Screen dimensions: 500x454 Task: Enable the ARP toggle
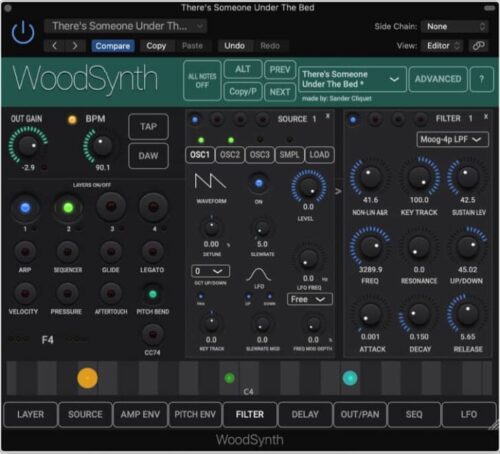pos(25,252)
